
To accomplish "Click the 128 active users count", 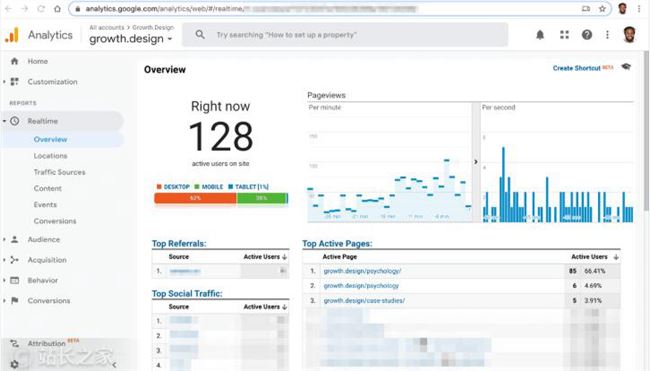I will [x=221, y=136].
